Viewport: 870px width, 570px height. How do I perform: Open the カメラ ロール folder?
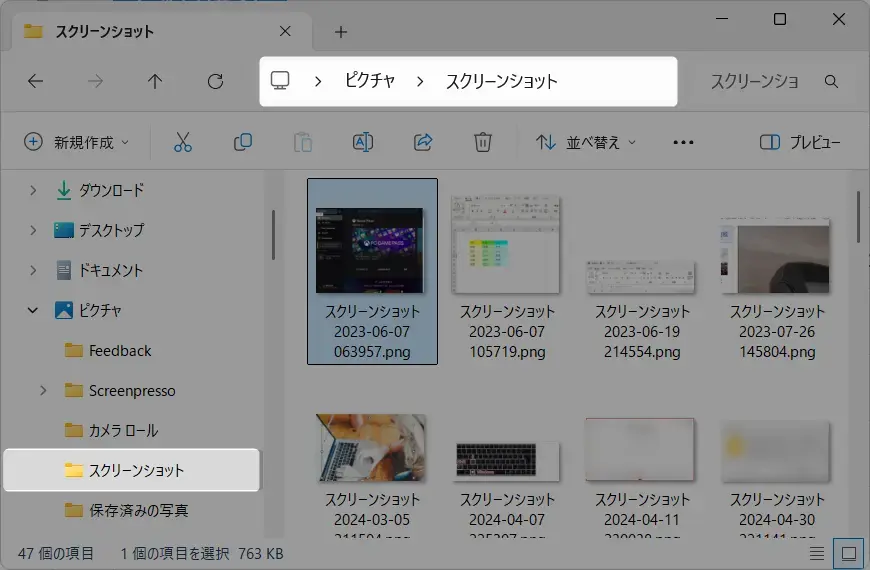coord(123,431)
